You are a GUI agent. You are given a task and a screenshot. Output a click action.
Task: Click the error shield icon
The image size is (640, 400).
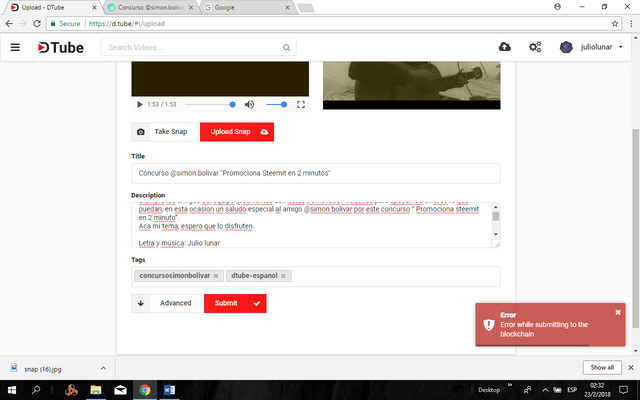pos(489,325)
